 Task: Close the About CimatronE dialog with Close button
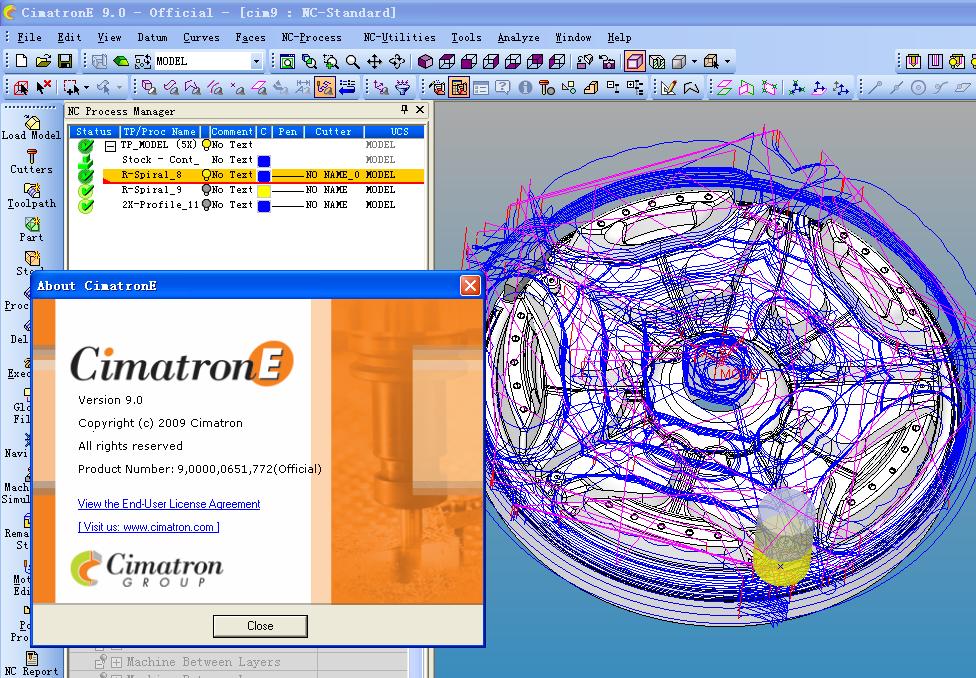pos(260,626)
